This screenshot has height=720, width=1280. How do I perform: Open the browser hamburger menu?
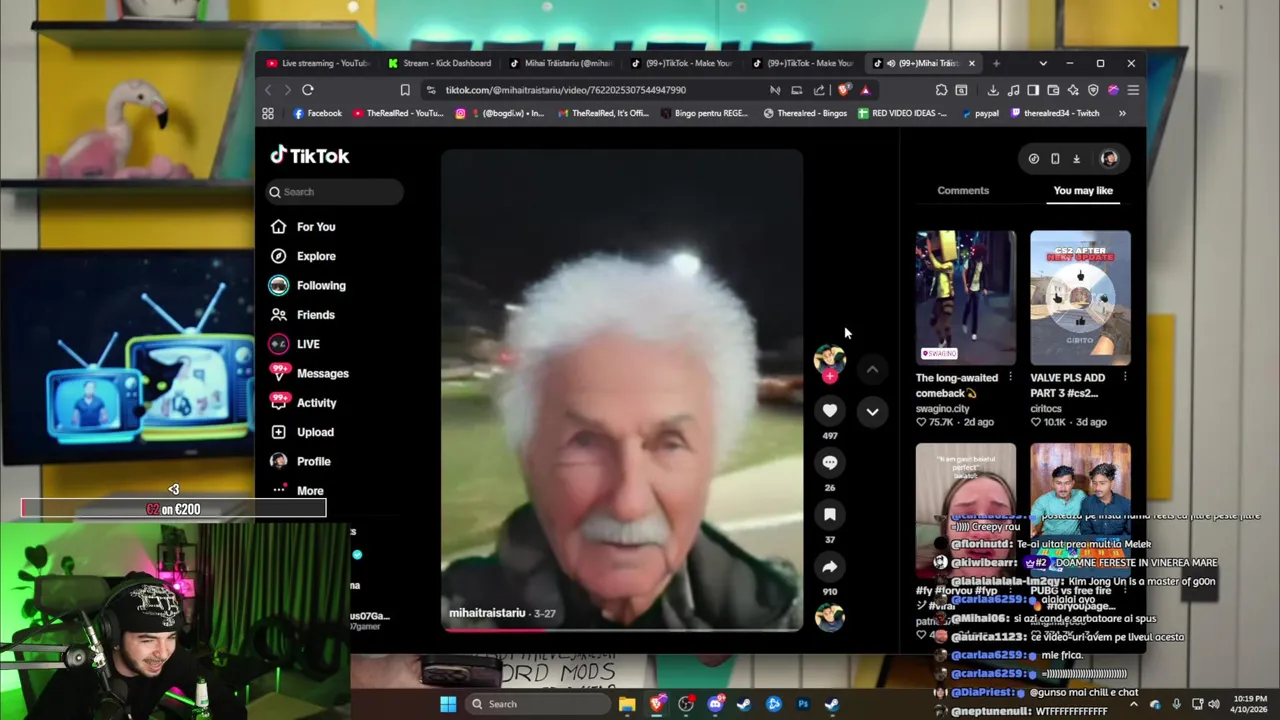[x=1133, y=90]
